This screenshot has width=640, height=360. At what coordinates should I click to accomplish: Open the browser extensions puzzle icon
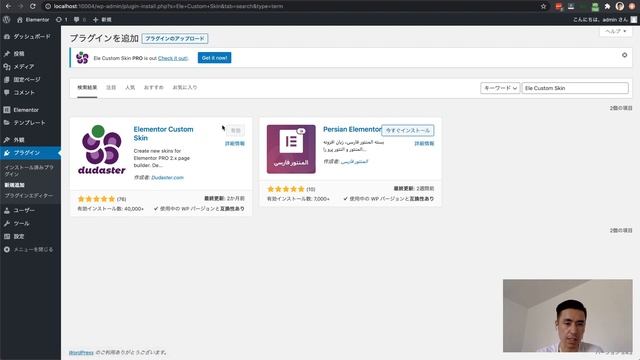(x=607, y=6)
